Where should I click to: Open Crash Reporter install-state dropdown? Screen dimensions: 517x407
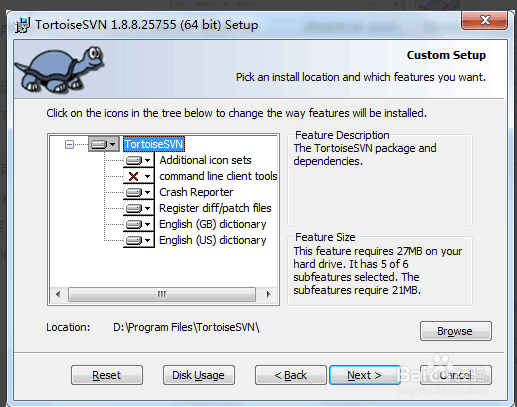click(x=139, y=192)
